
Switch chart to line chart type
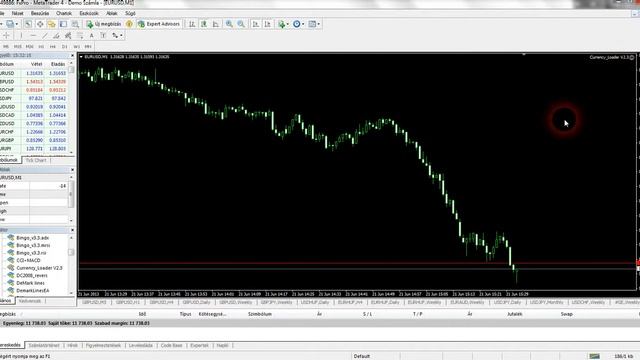(216, 24)
